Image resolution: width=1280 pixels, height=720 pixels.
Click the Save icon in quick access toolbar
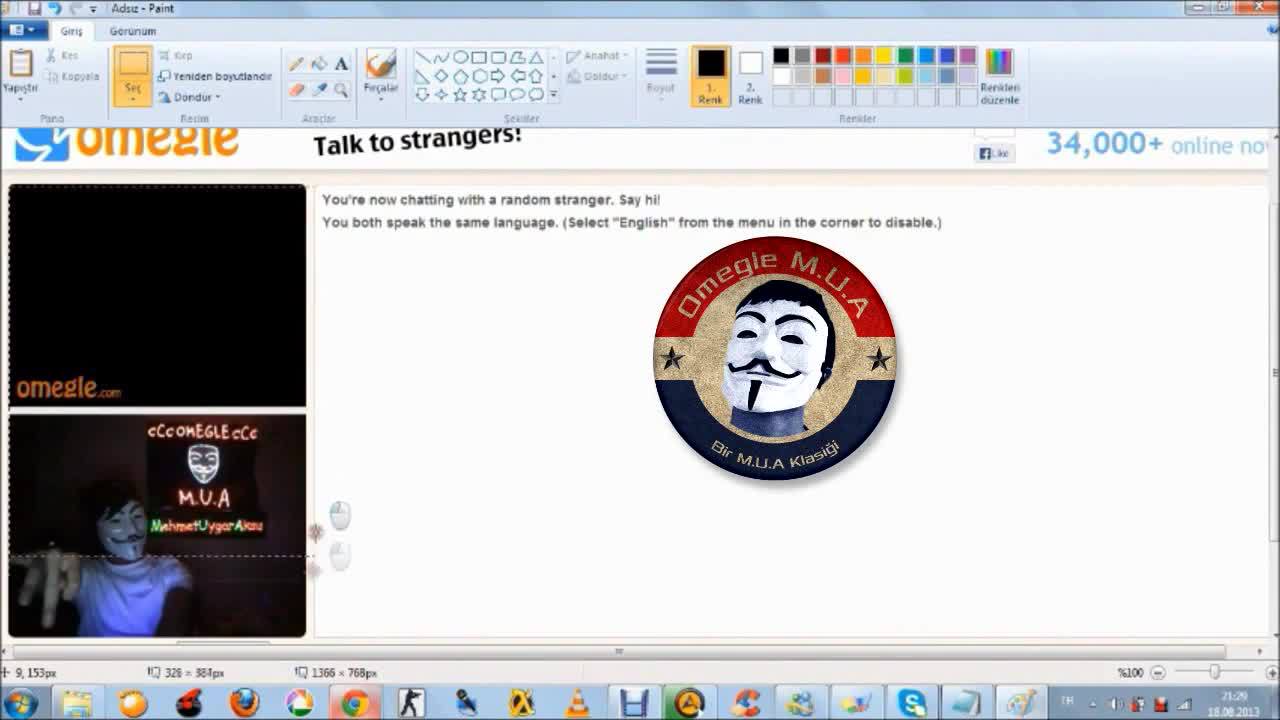pyautogui.click(x=34, y=8)
